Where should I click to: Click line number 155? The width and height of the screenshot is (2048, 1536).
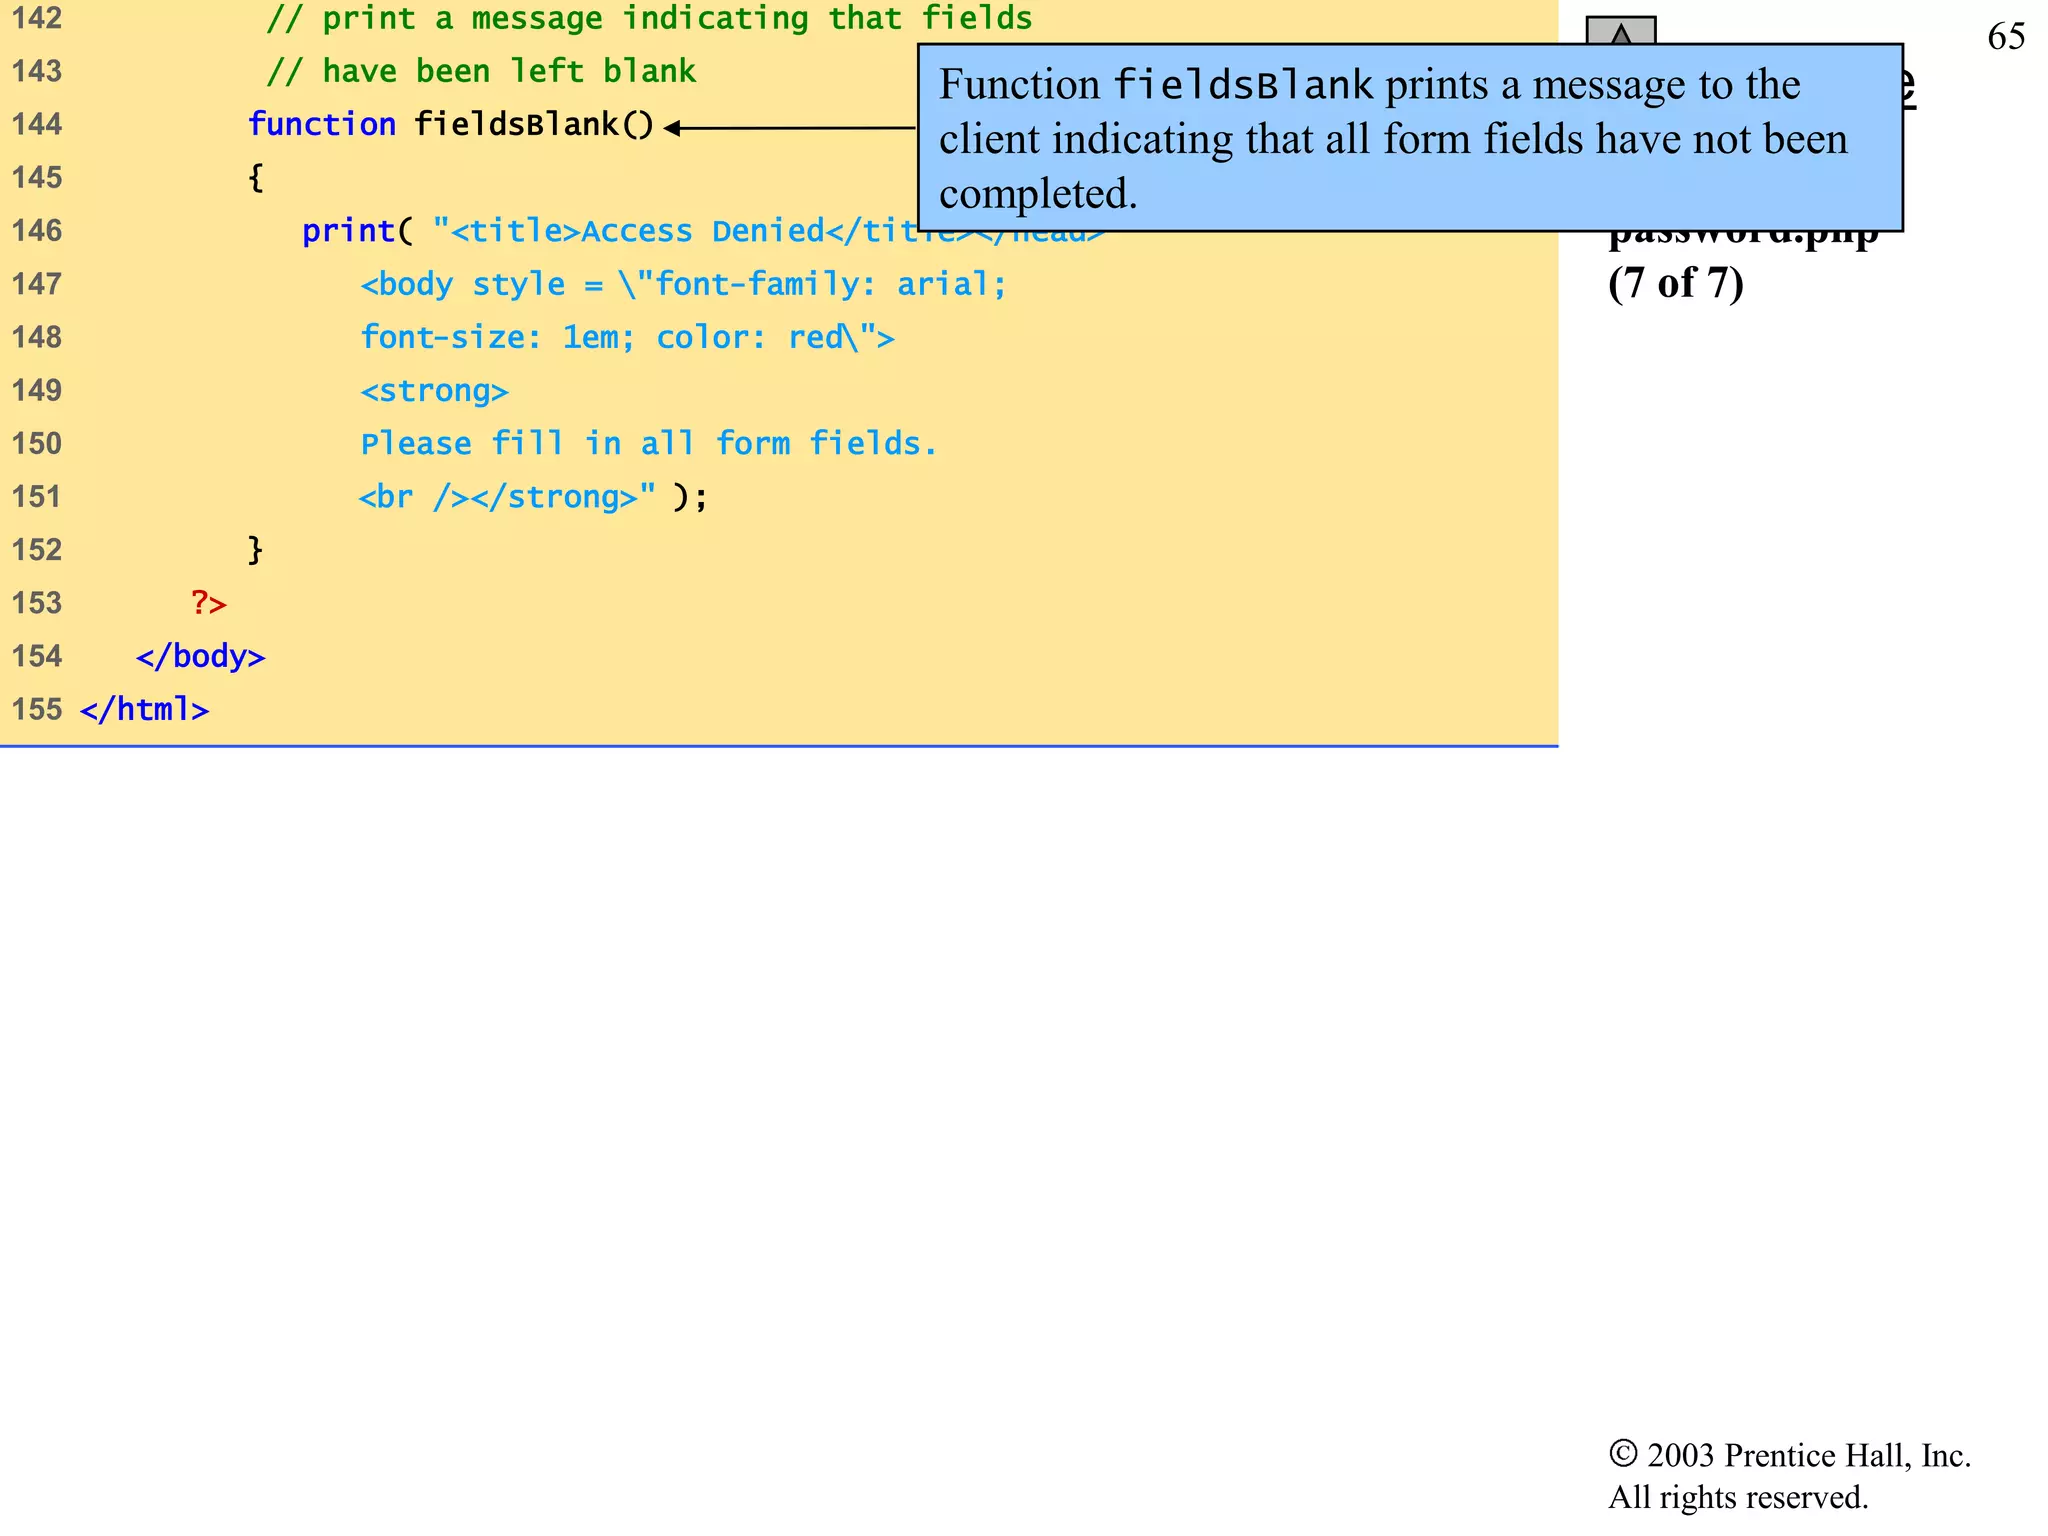coord(37,709)
